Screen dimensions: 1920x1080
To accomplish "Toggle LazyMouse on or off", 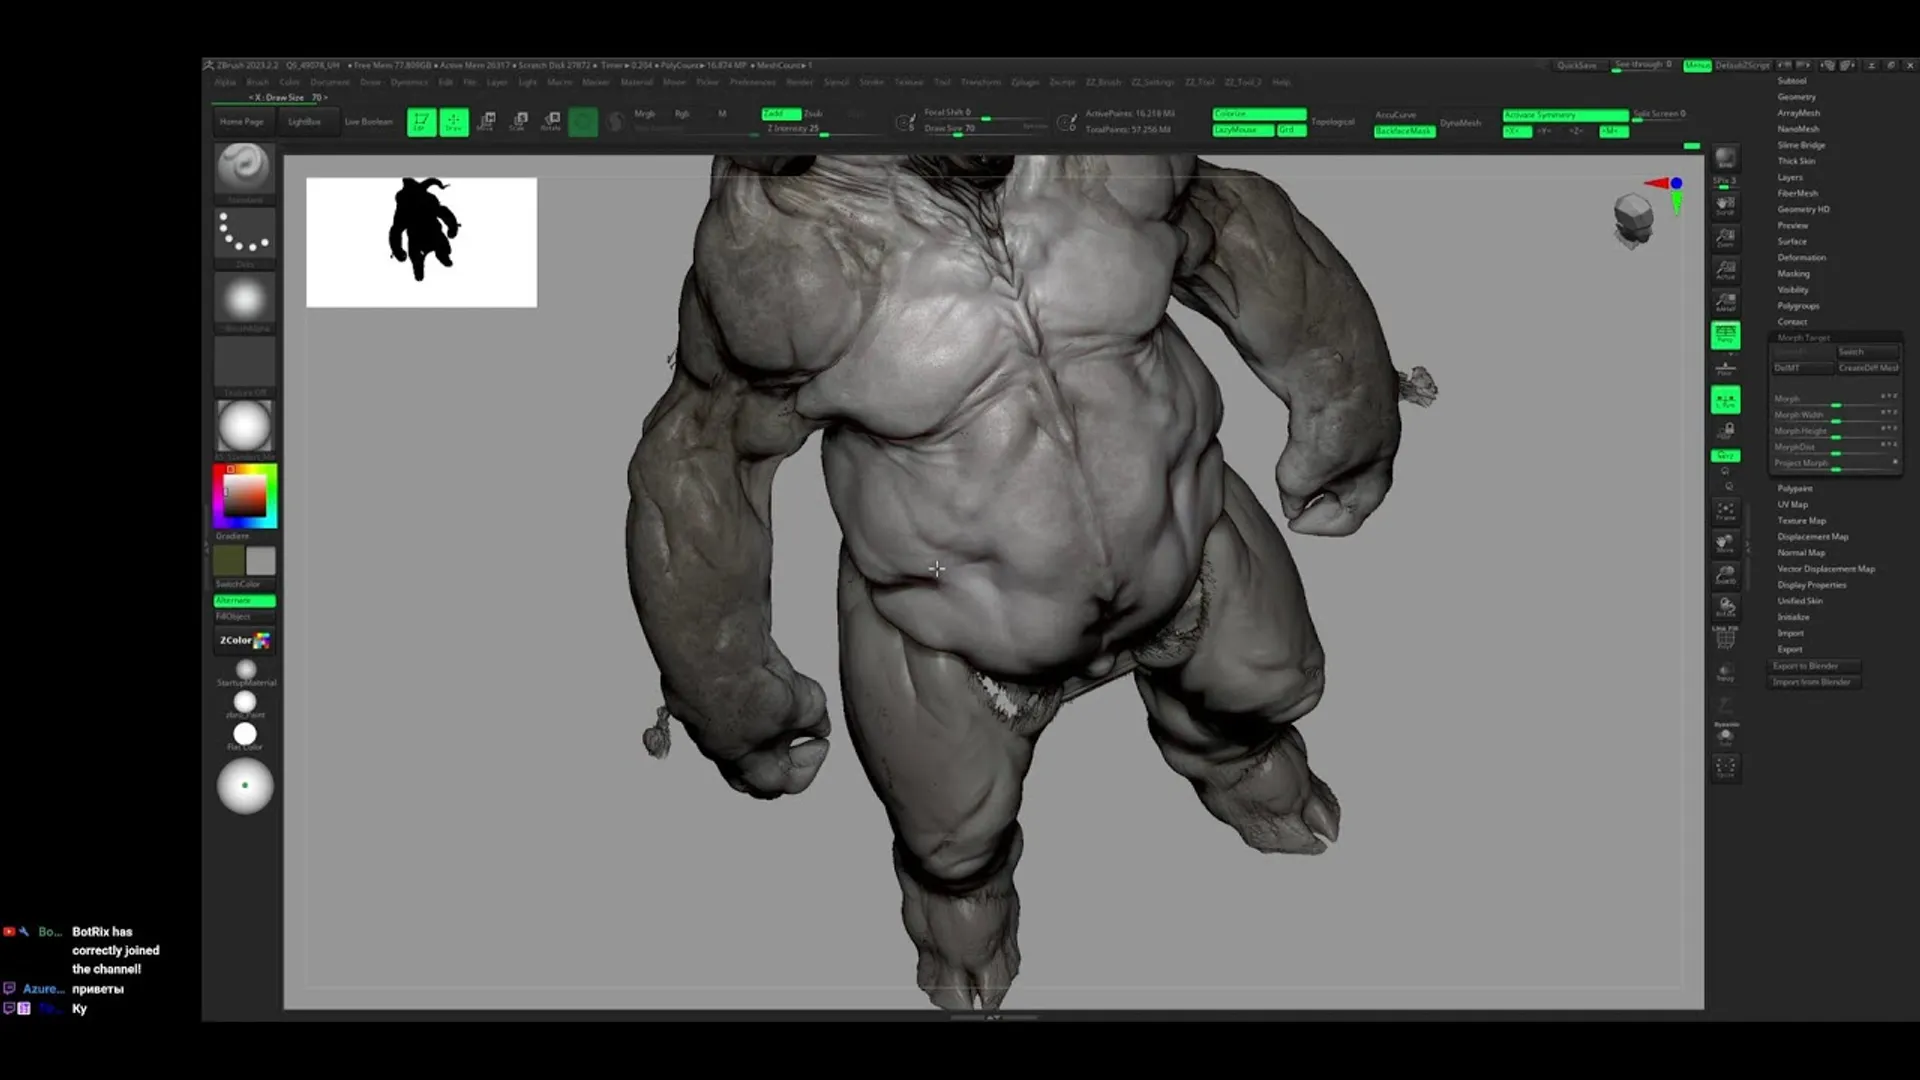I will pos(1243,130).
